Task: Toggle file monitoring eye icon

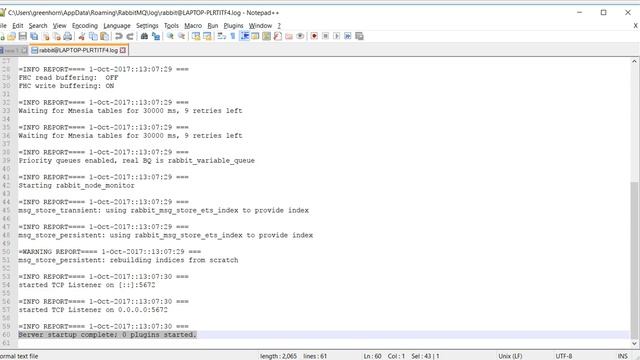Action: pos(300,36)
